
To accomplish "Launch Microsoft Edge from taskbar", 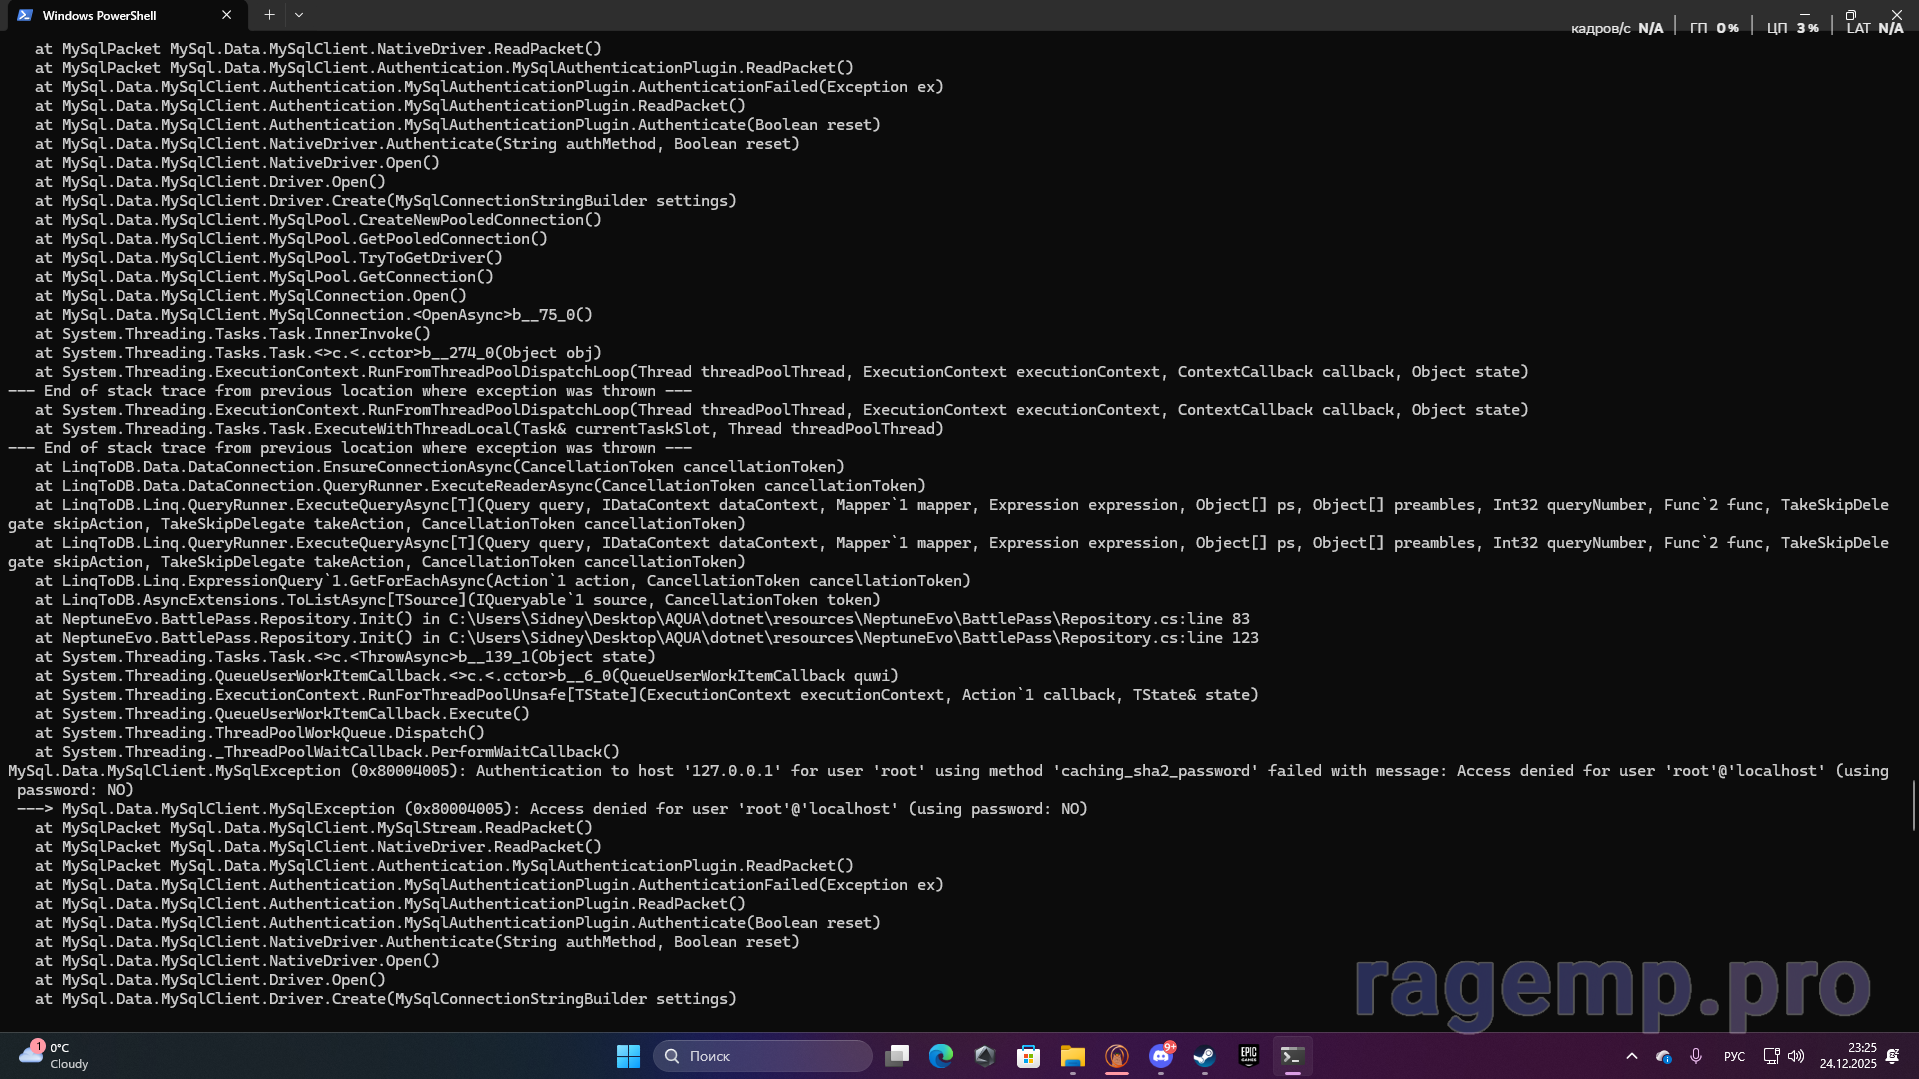I will (941, 1056).
